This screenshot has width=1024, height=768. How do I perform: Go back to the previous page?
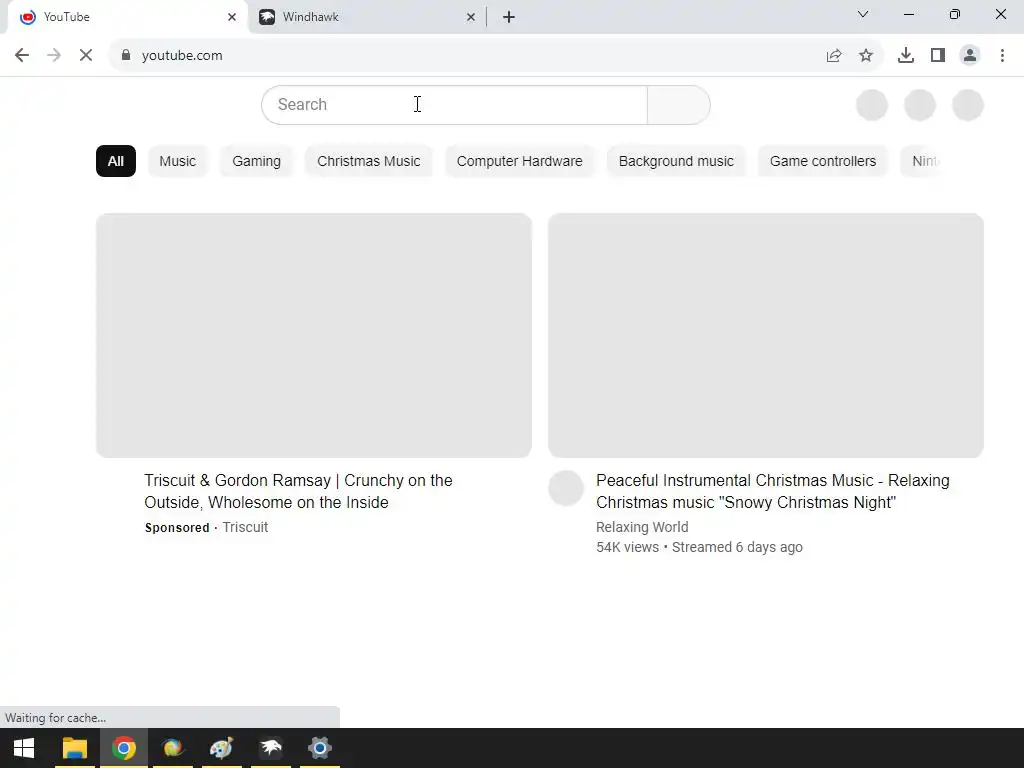[x=22, y=56]
